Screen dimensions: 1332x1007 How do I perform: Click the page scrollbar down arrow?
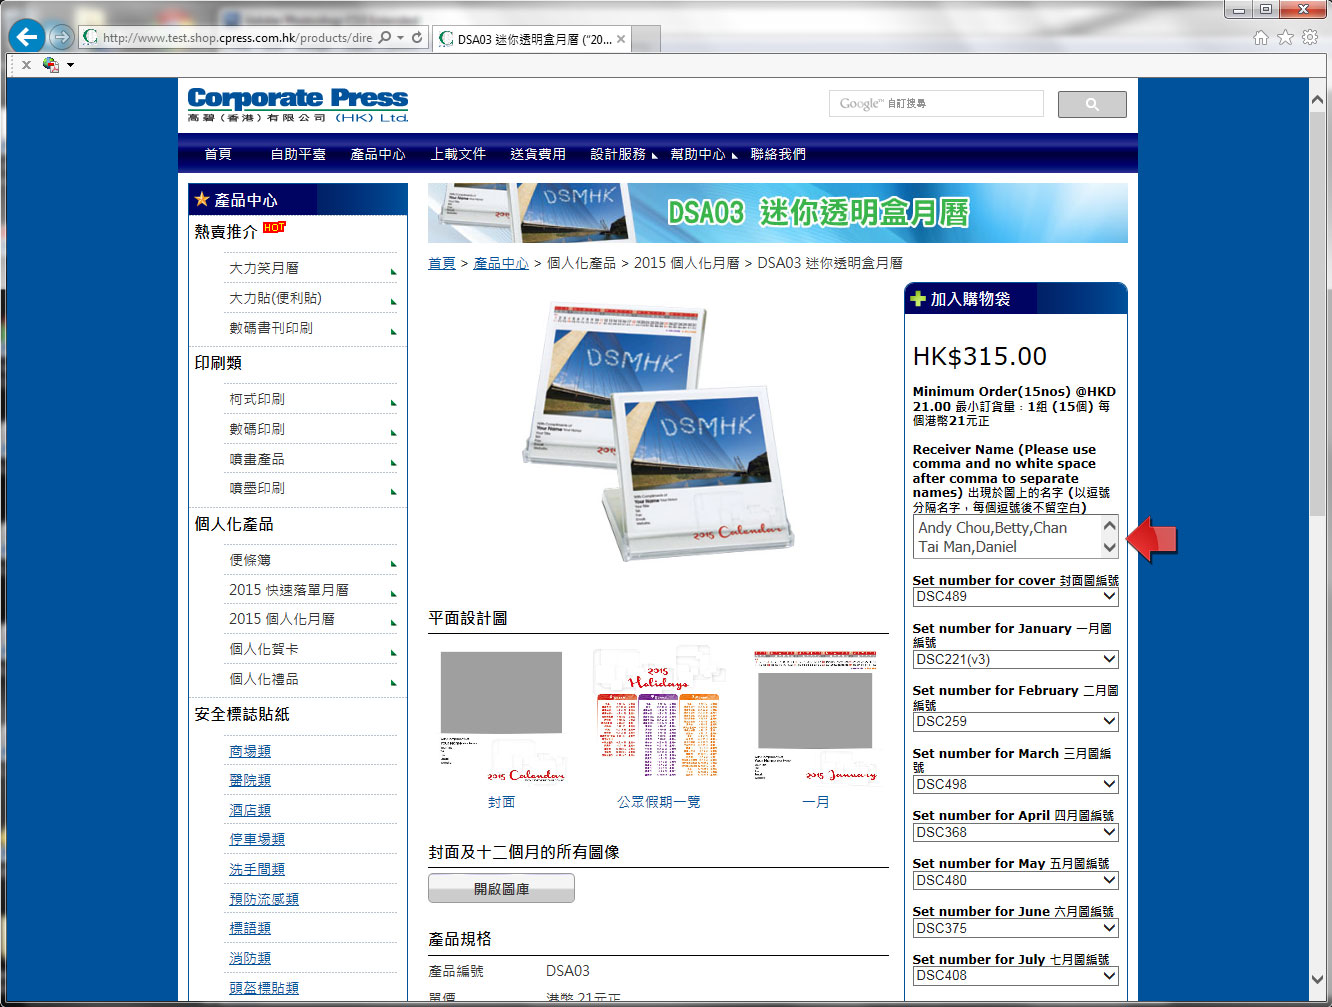pyautogui.click(x=1317, y=980)
